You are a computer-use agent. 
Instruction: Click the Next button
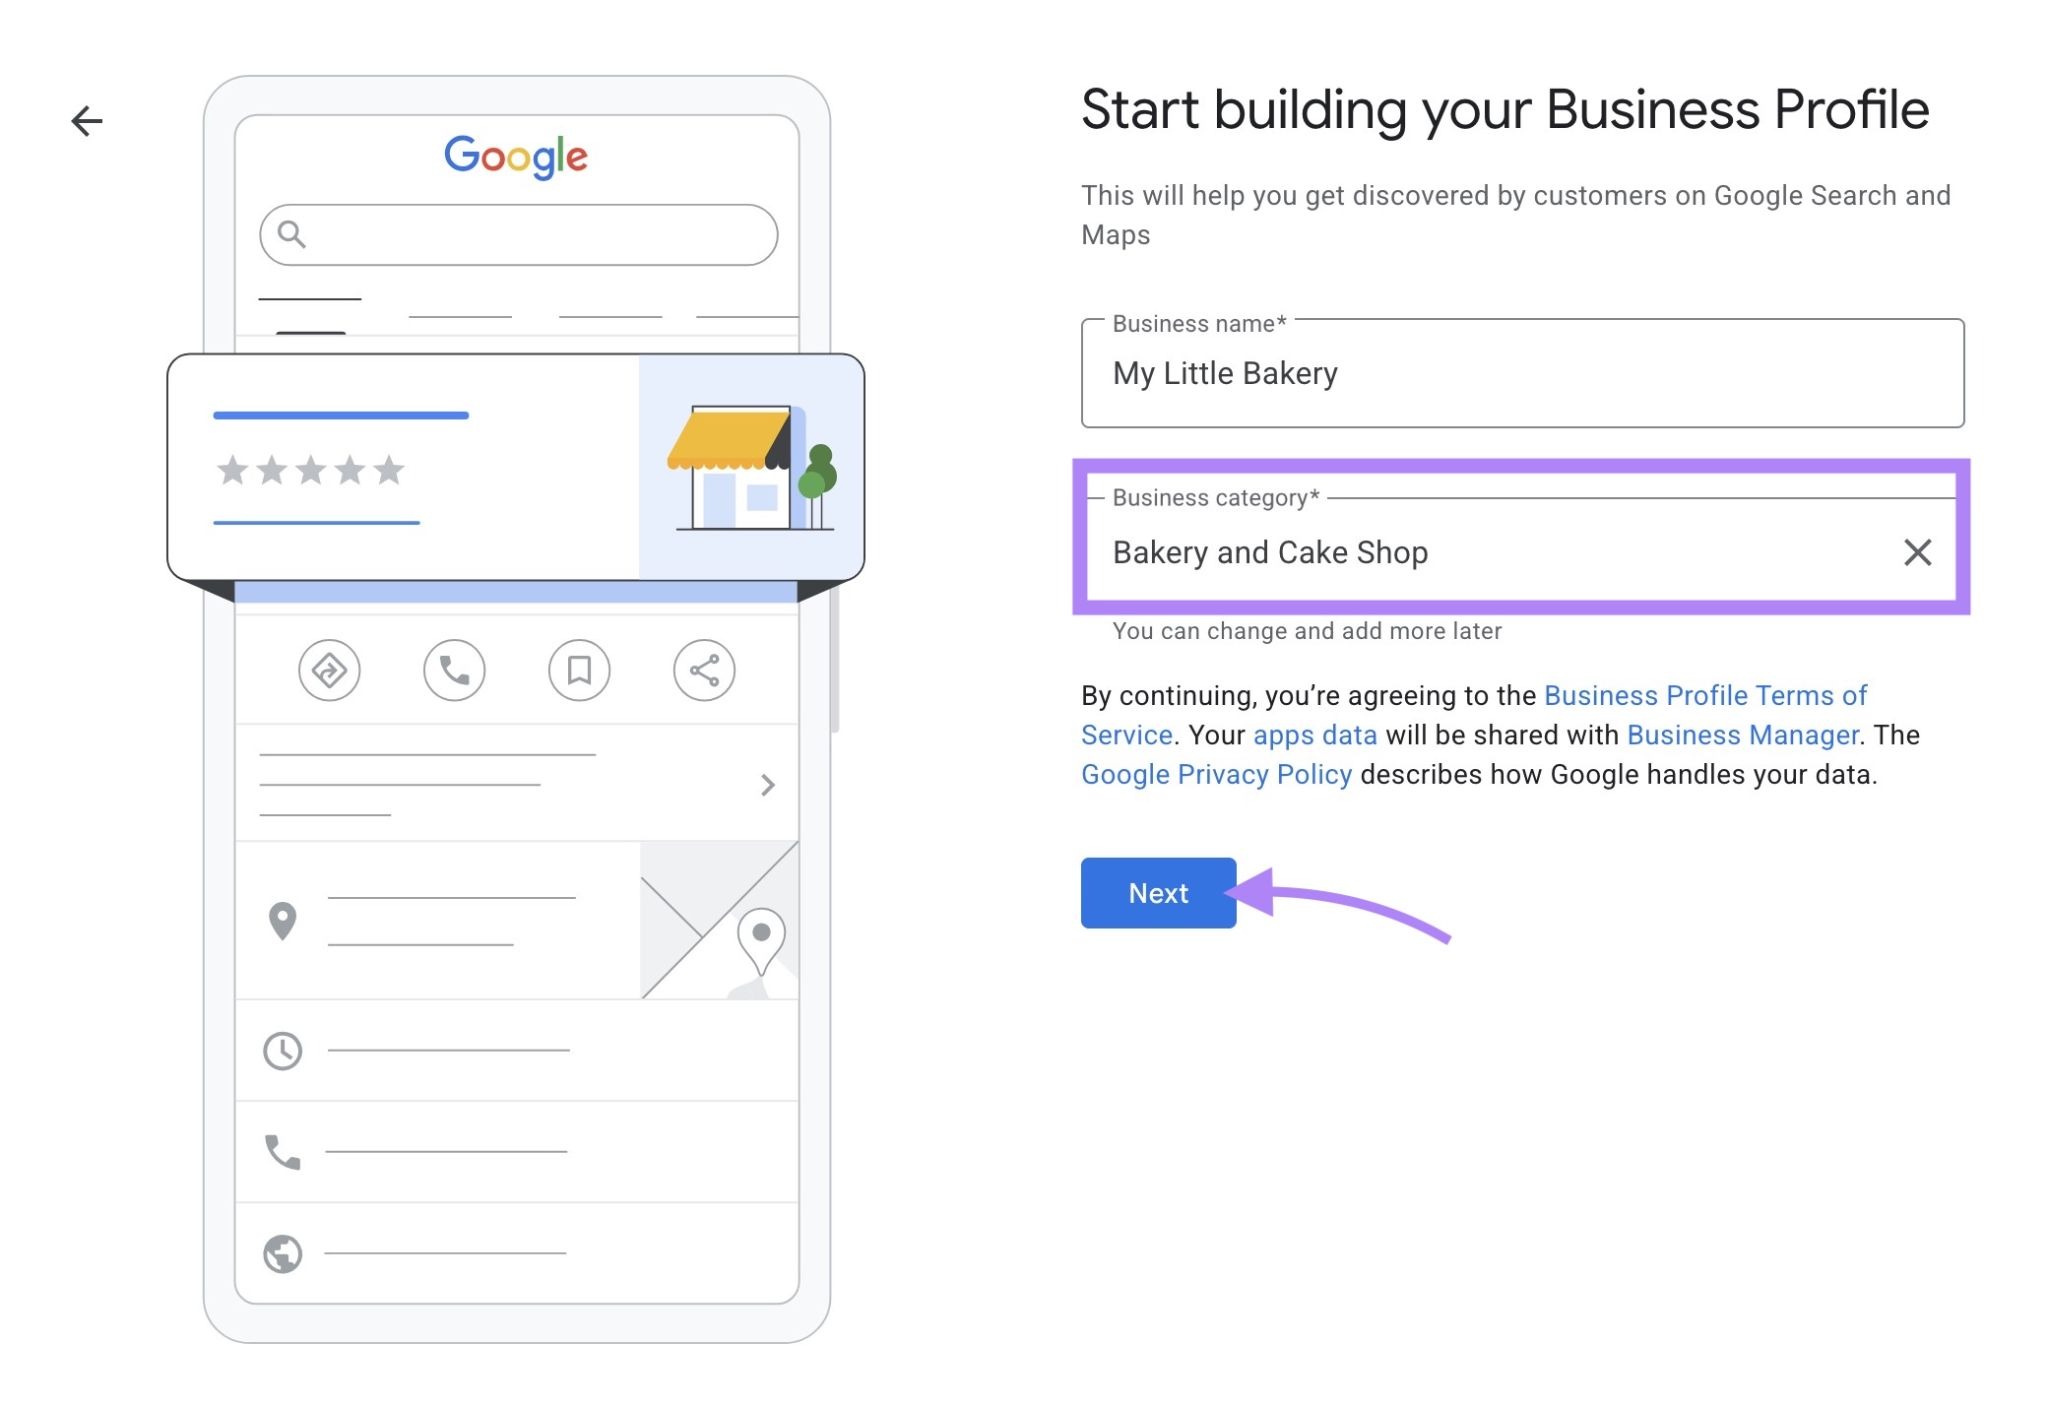coord(1158,892)
